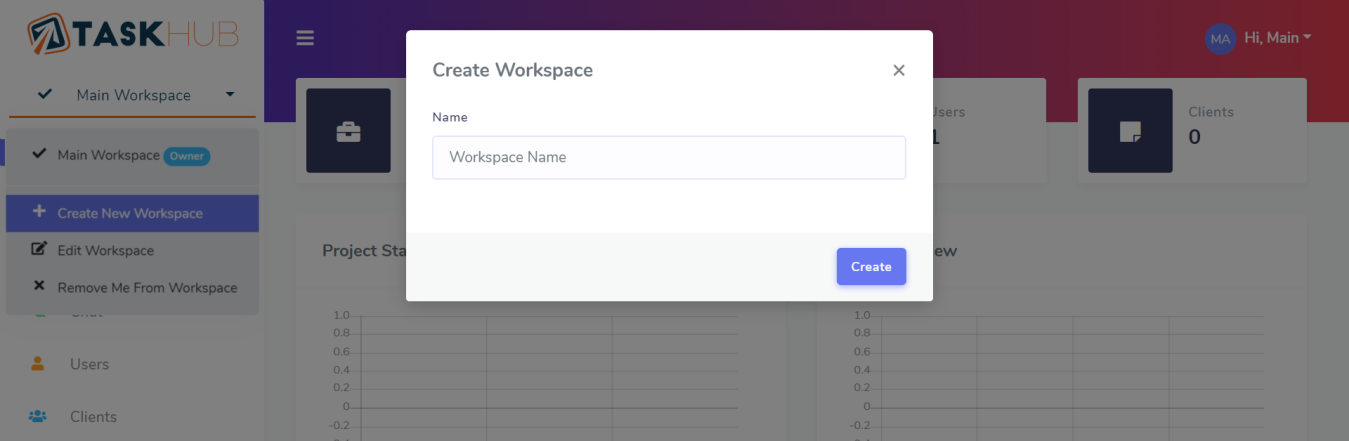Viewport: 1349px width, 441px height.
Task: Click the plus icon beside Create New Workspace
Action: pyautogui.click(x=39, y=212)
